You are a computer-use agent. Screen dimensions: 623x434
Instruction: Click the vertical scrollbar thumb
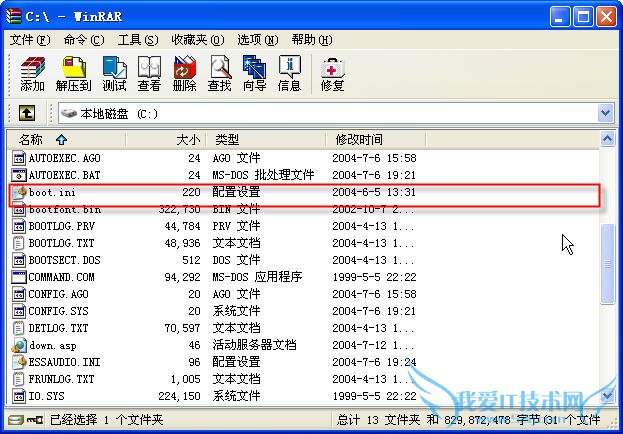pyautogui.click(x=607, y=264)
